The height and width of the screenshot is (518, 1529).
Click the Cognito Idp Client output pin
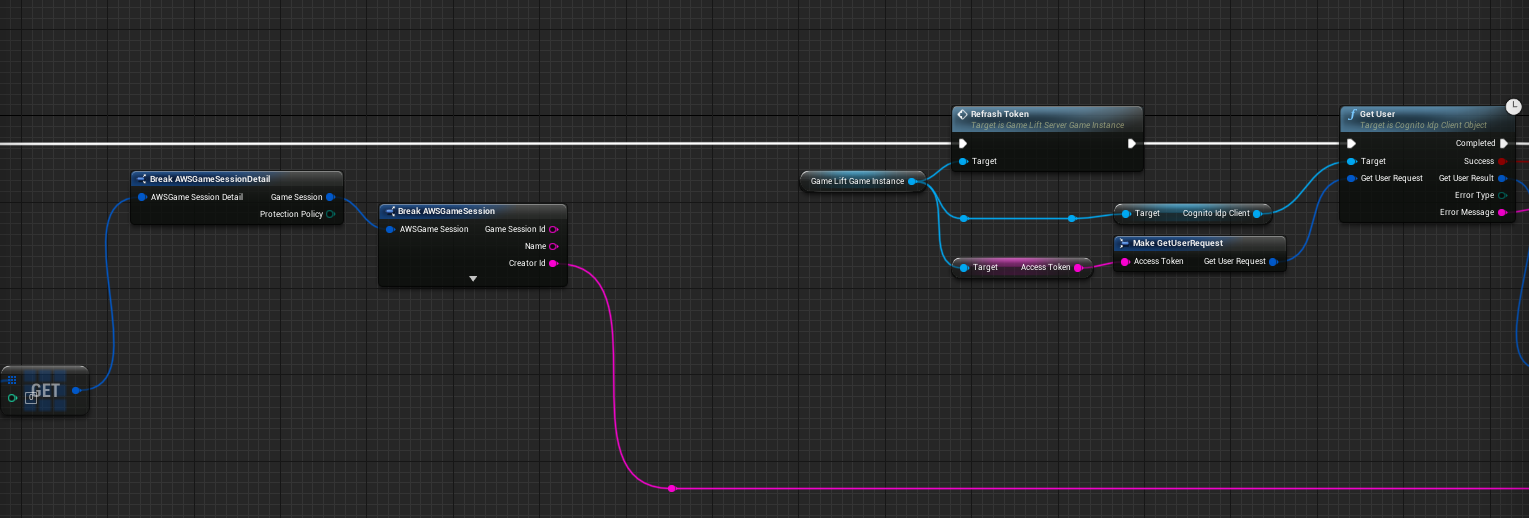[1256, 213]
